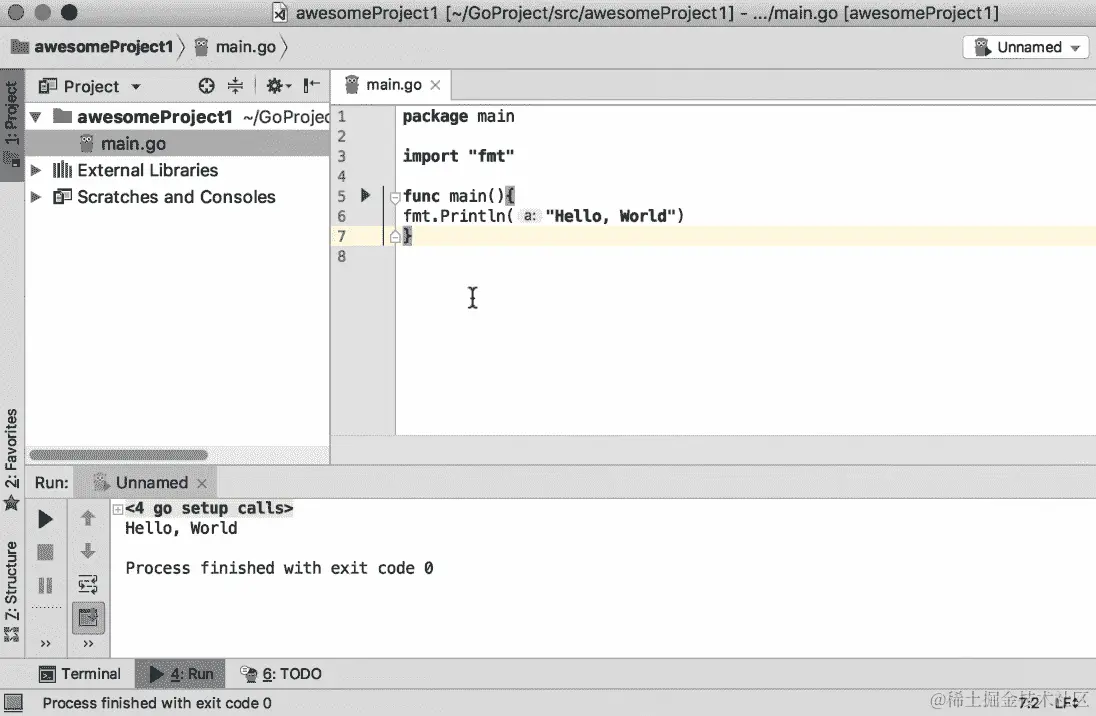Screen dimensions: 1096x716
Task: Toggle scroll to end in console
Action: [88, 617]
